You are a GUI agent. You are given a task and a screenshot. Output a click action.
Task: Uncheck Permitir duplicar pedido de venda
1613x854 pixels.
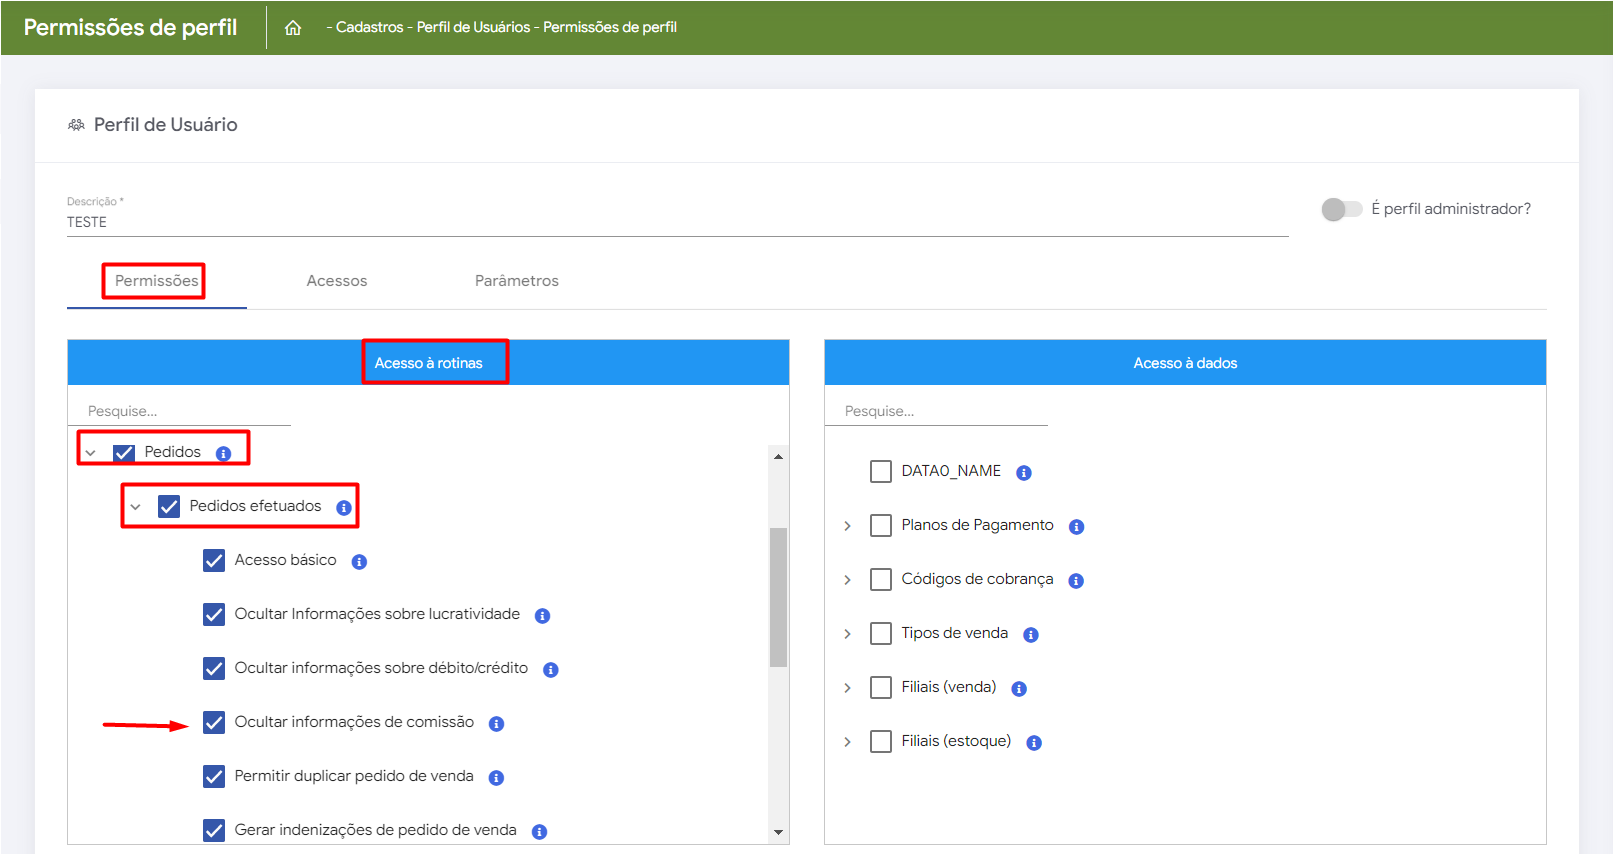(x=214, y=777)
